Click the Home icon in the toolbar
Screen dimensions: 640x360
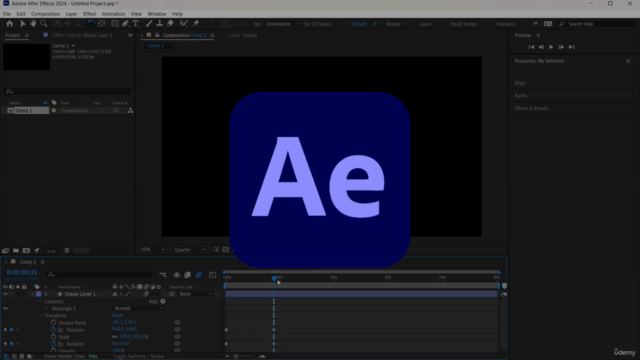pyautogui.click(x=9, y=24)
